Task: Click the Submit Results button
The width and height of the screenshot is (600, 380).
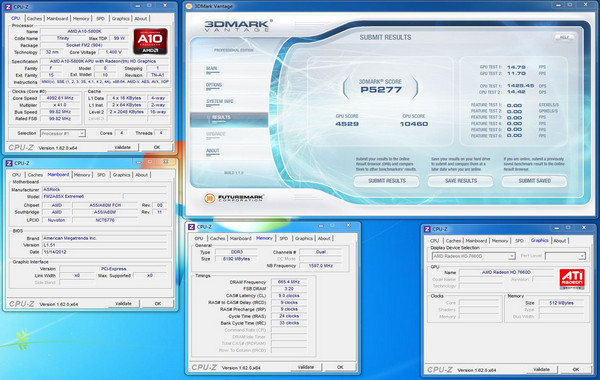Action: coord(386,181)
